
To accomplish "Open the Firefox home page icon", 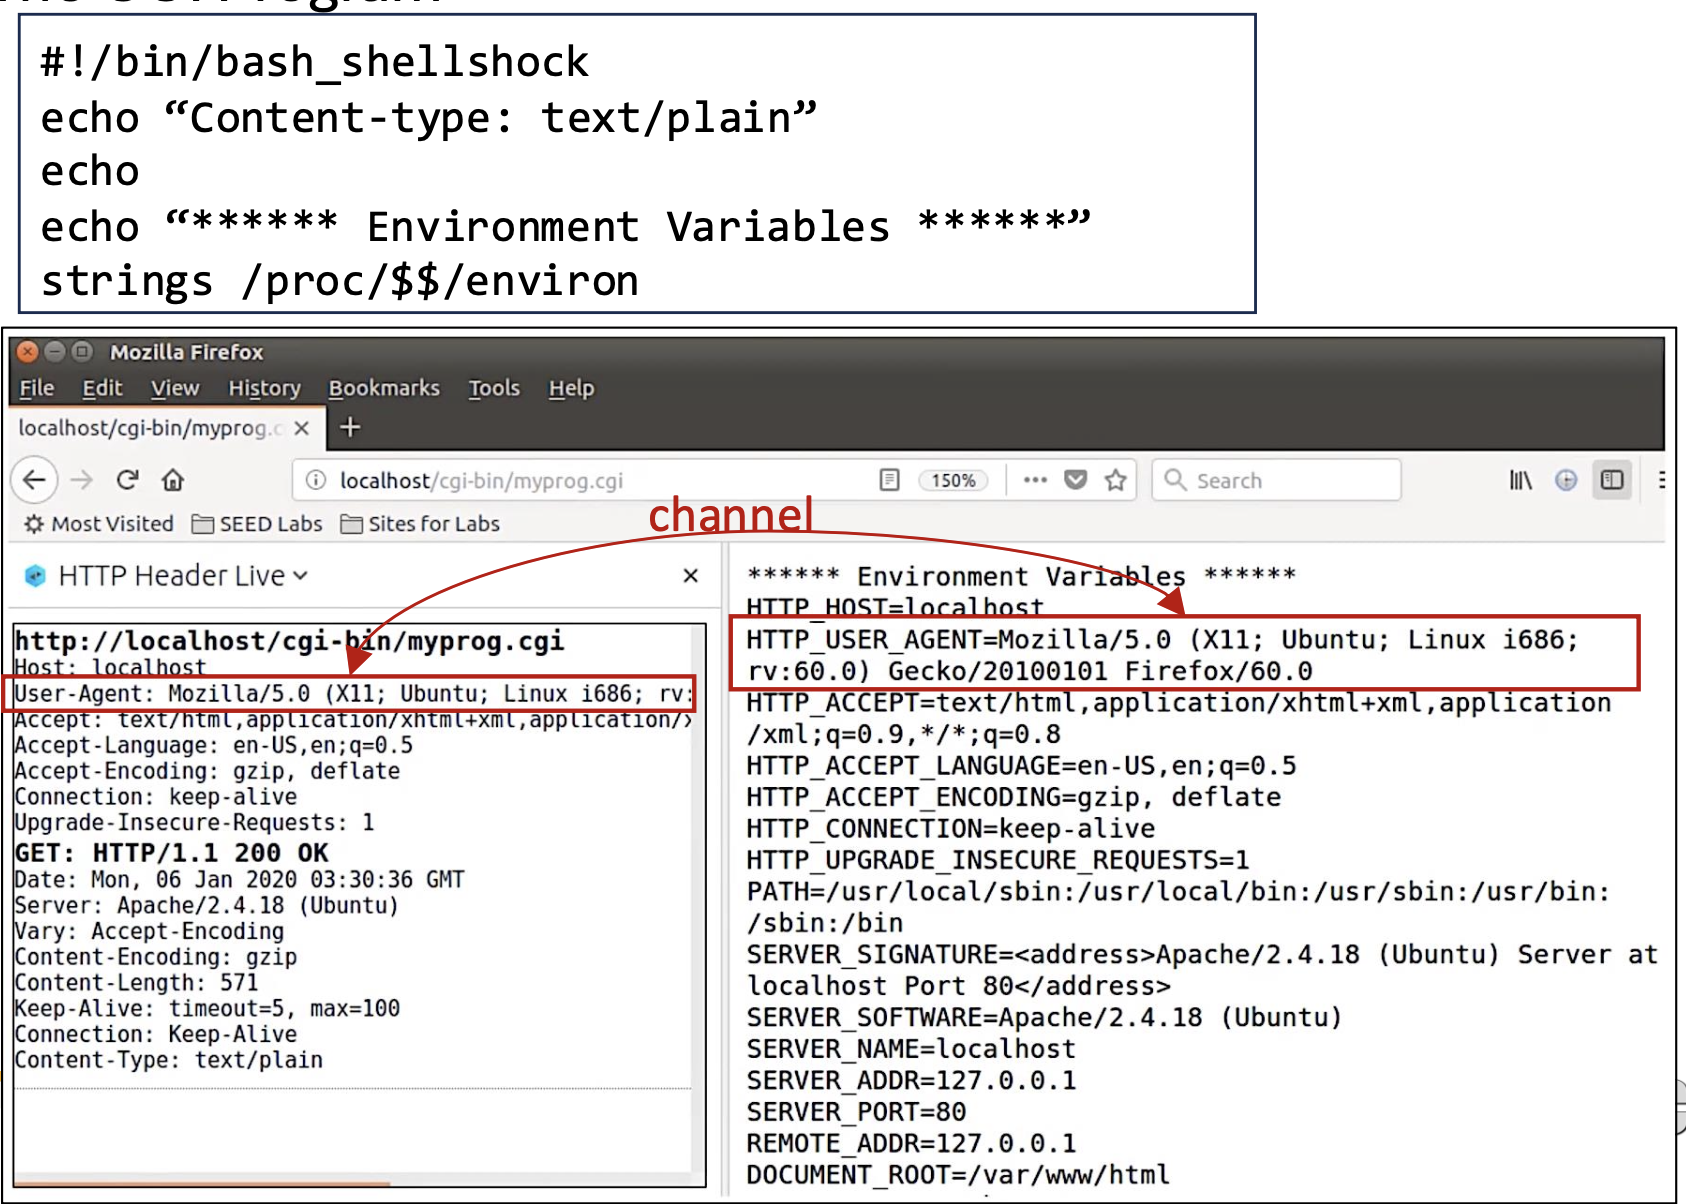I will tap(173, 480).
